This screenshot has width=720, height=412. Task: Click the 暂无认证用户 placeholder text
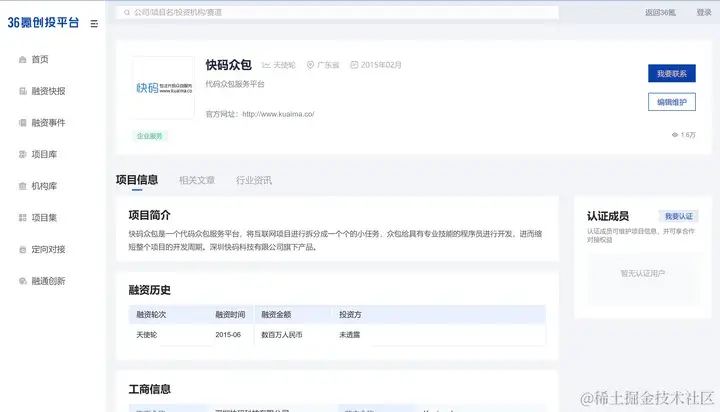point(642,274)
